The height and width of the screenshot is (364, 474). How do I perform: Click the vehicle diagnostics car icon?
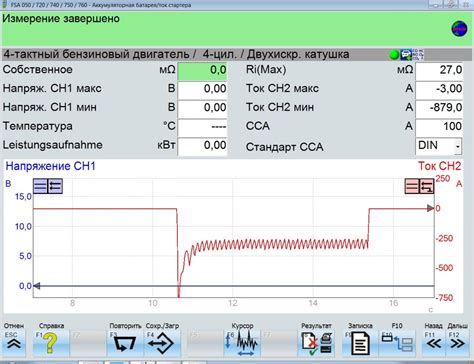click(406, 55)
